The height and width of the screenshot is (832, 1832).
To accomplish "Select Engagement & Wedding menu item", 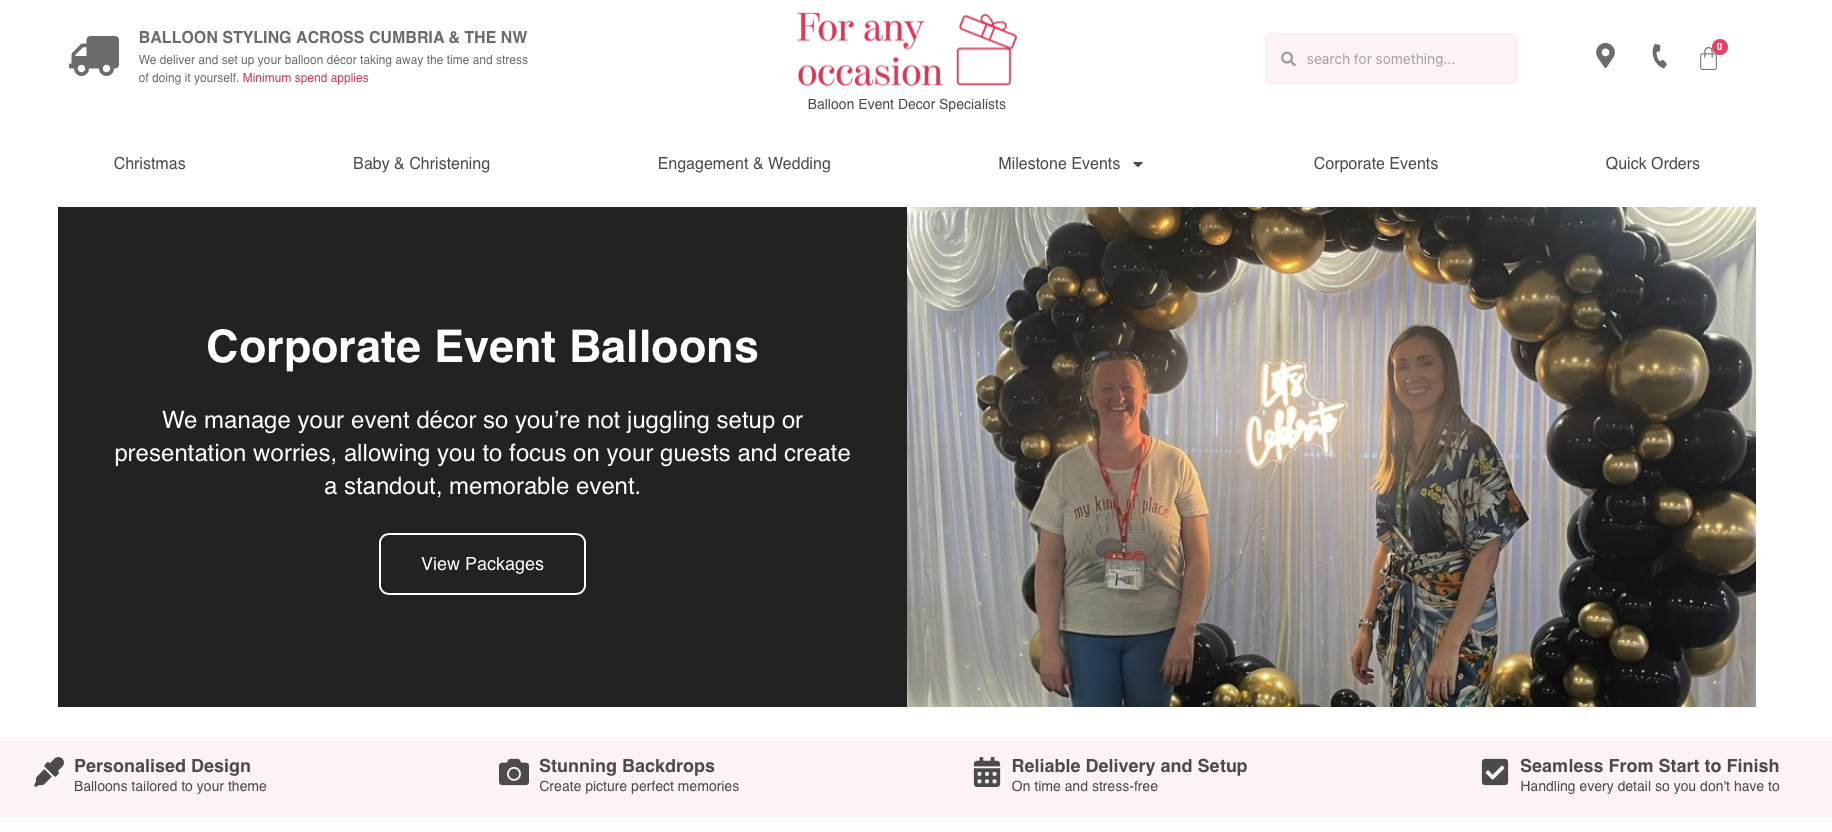I will tap(744, 164).
